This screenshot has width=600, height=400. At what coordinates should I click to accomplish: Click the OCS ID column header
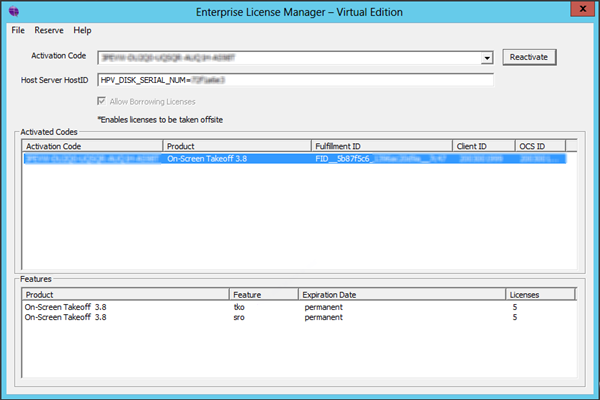coord(540,146)
